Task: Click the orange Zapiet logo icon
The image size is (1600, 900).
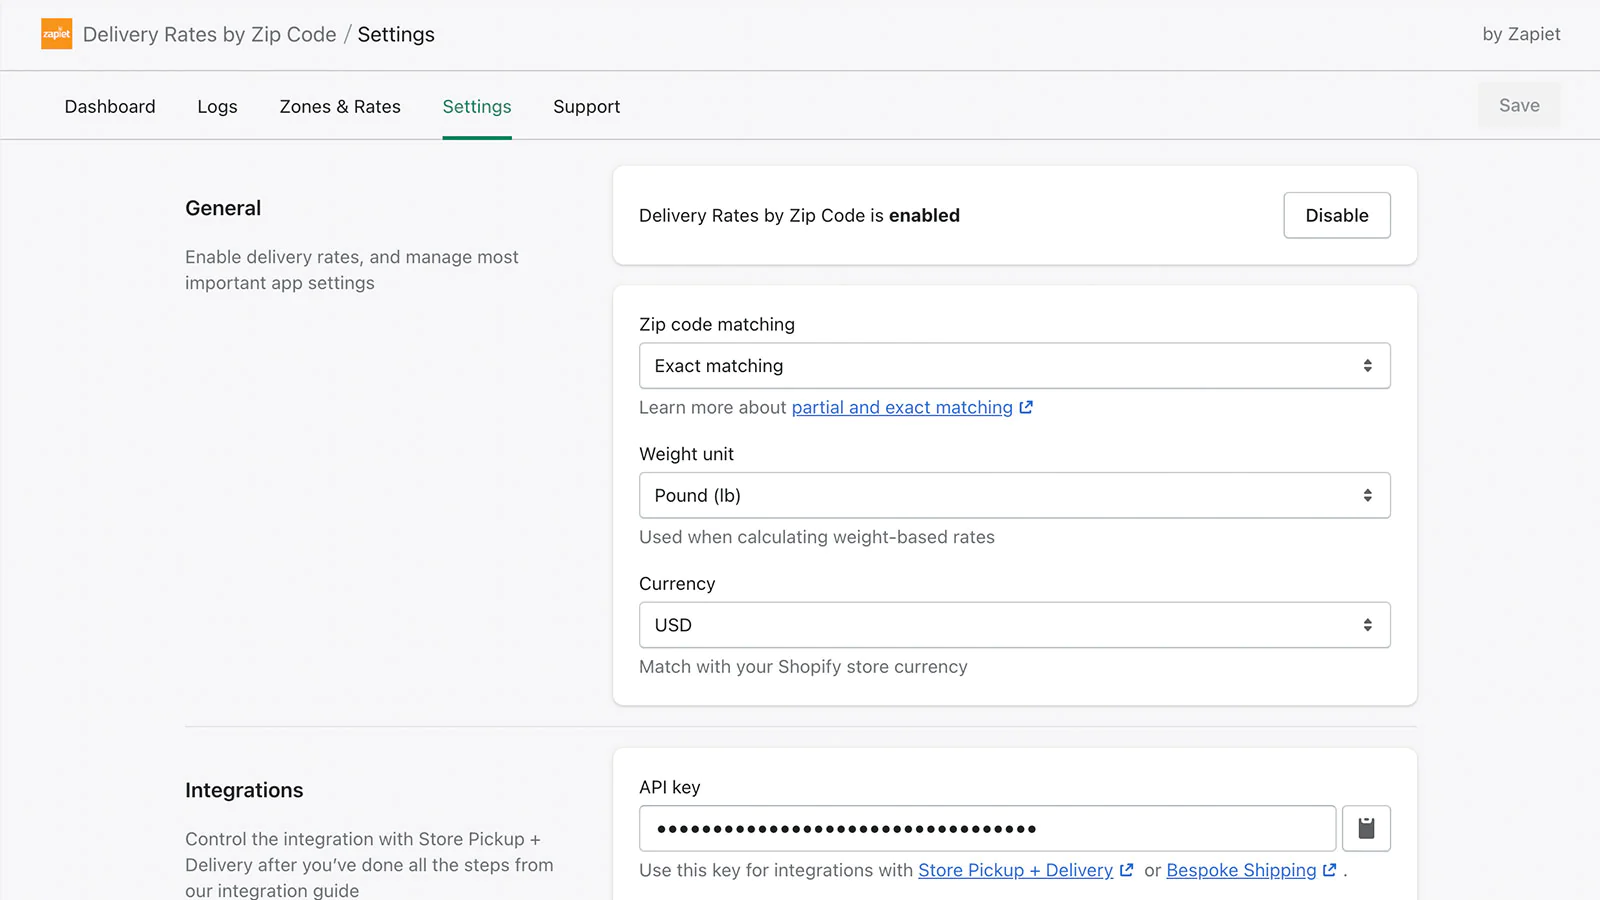Action: 56,34
